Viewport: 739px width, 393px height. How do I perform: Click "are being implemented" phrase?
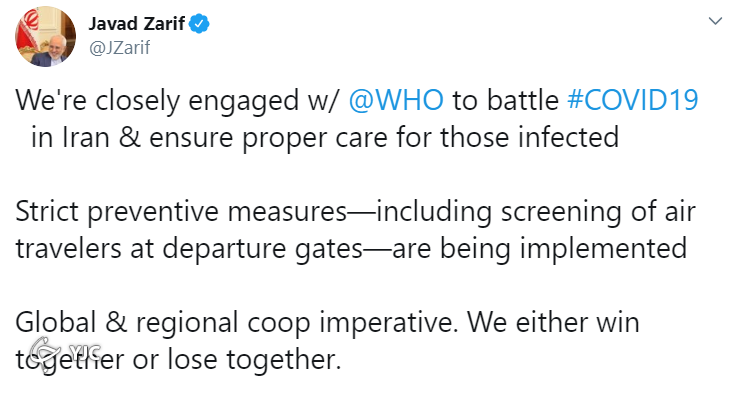tap(539, 249)
